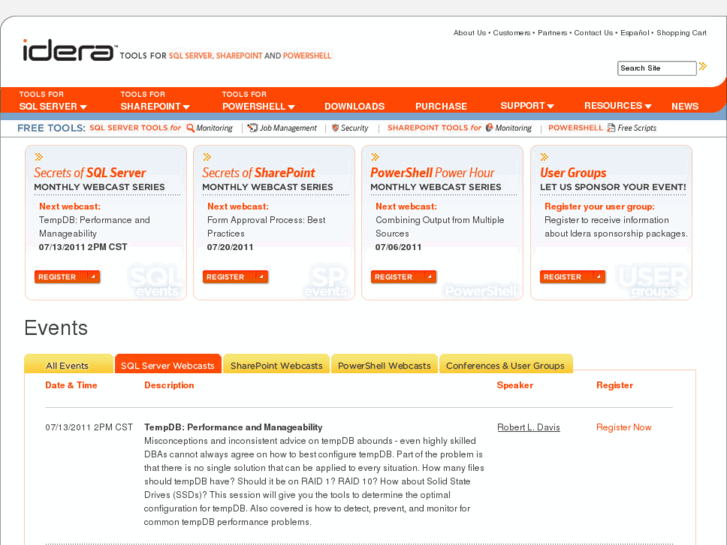727x545 pixels.
Task: Click the PowerShell Power Hour heading
Action: tap(433, 173)
